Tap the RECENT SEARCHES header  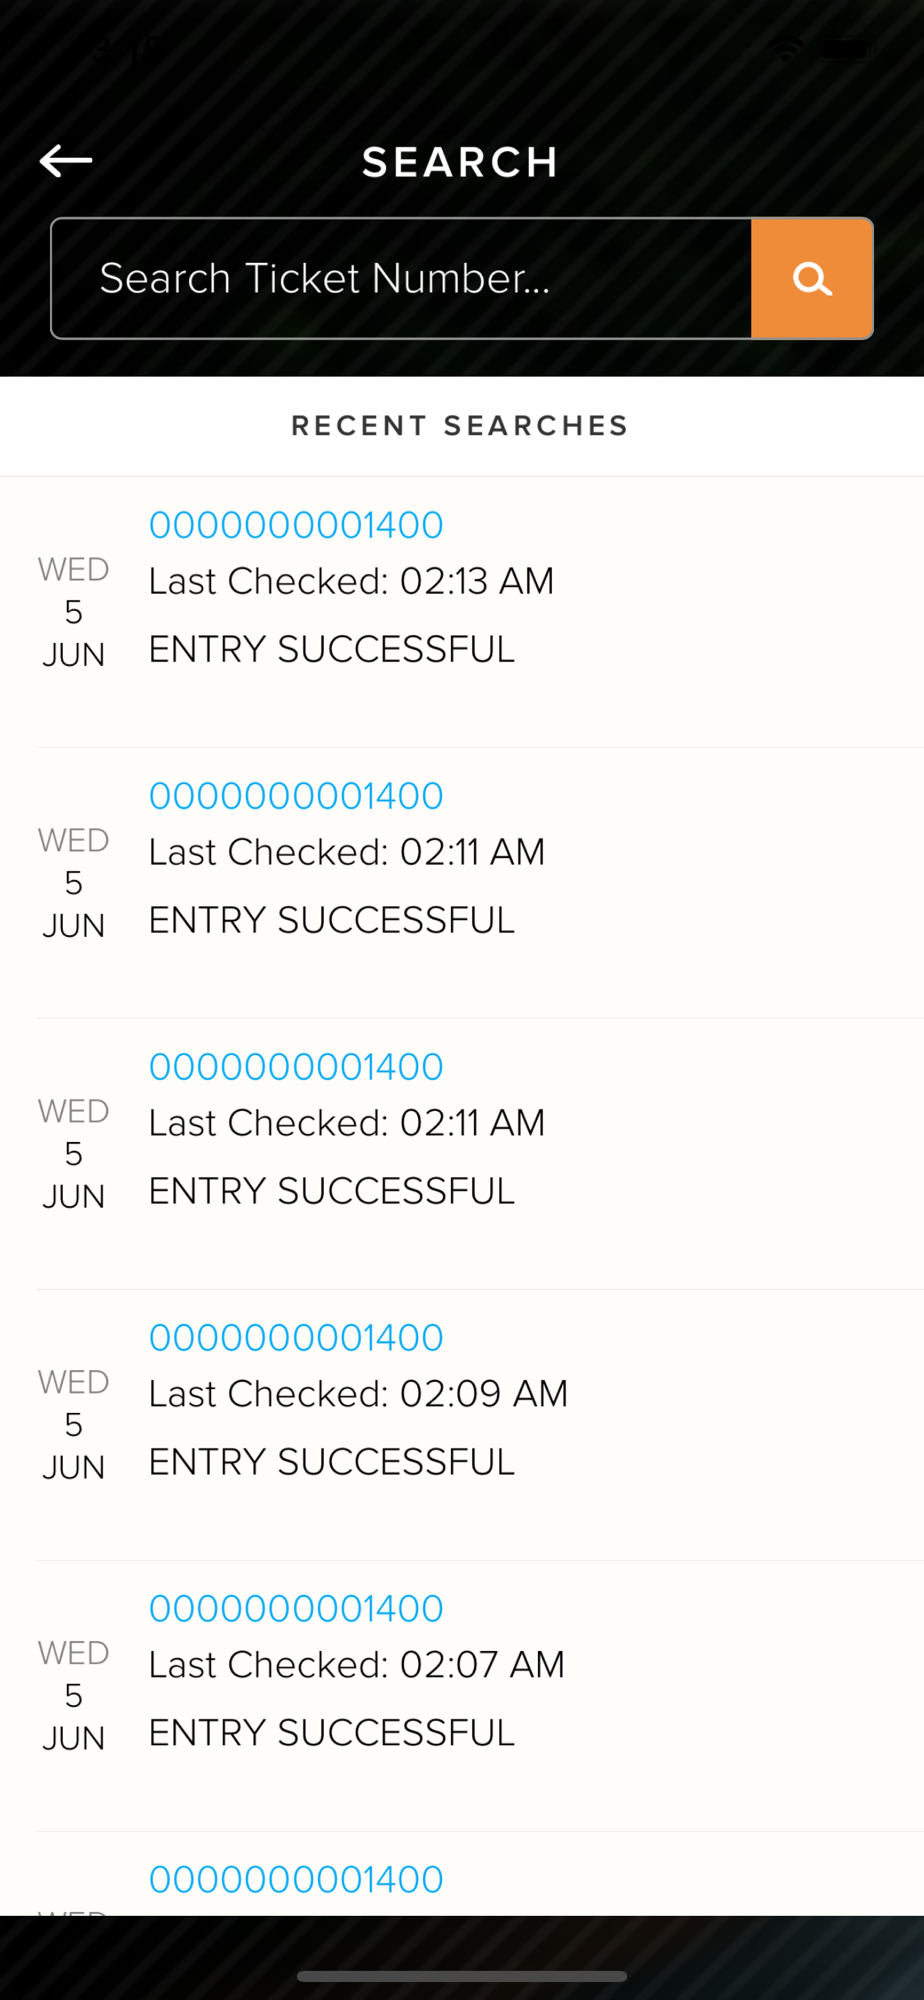click(460, 426)
